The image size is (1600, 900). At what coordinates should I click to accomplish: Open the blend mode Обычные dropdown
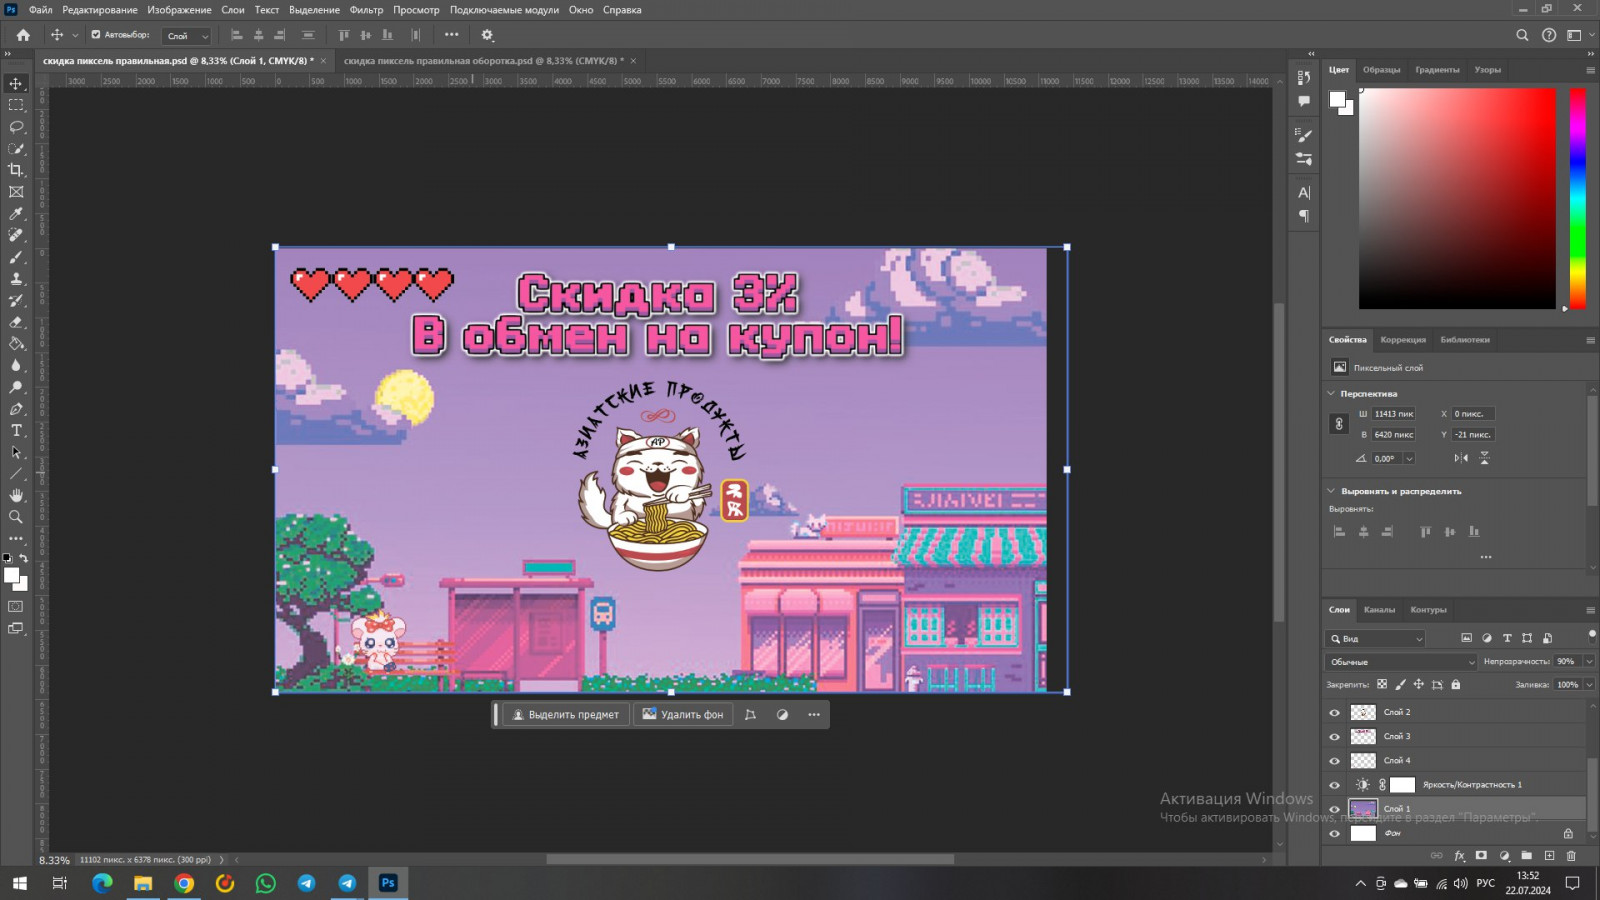[1400, 662]
